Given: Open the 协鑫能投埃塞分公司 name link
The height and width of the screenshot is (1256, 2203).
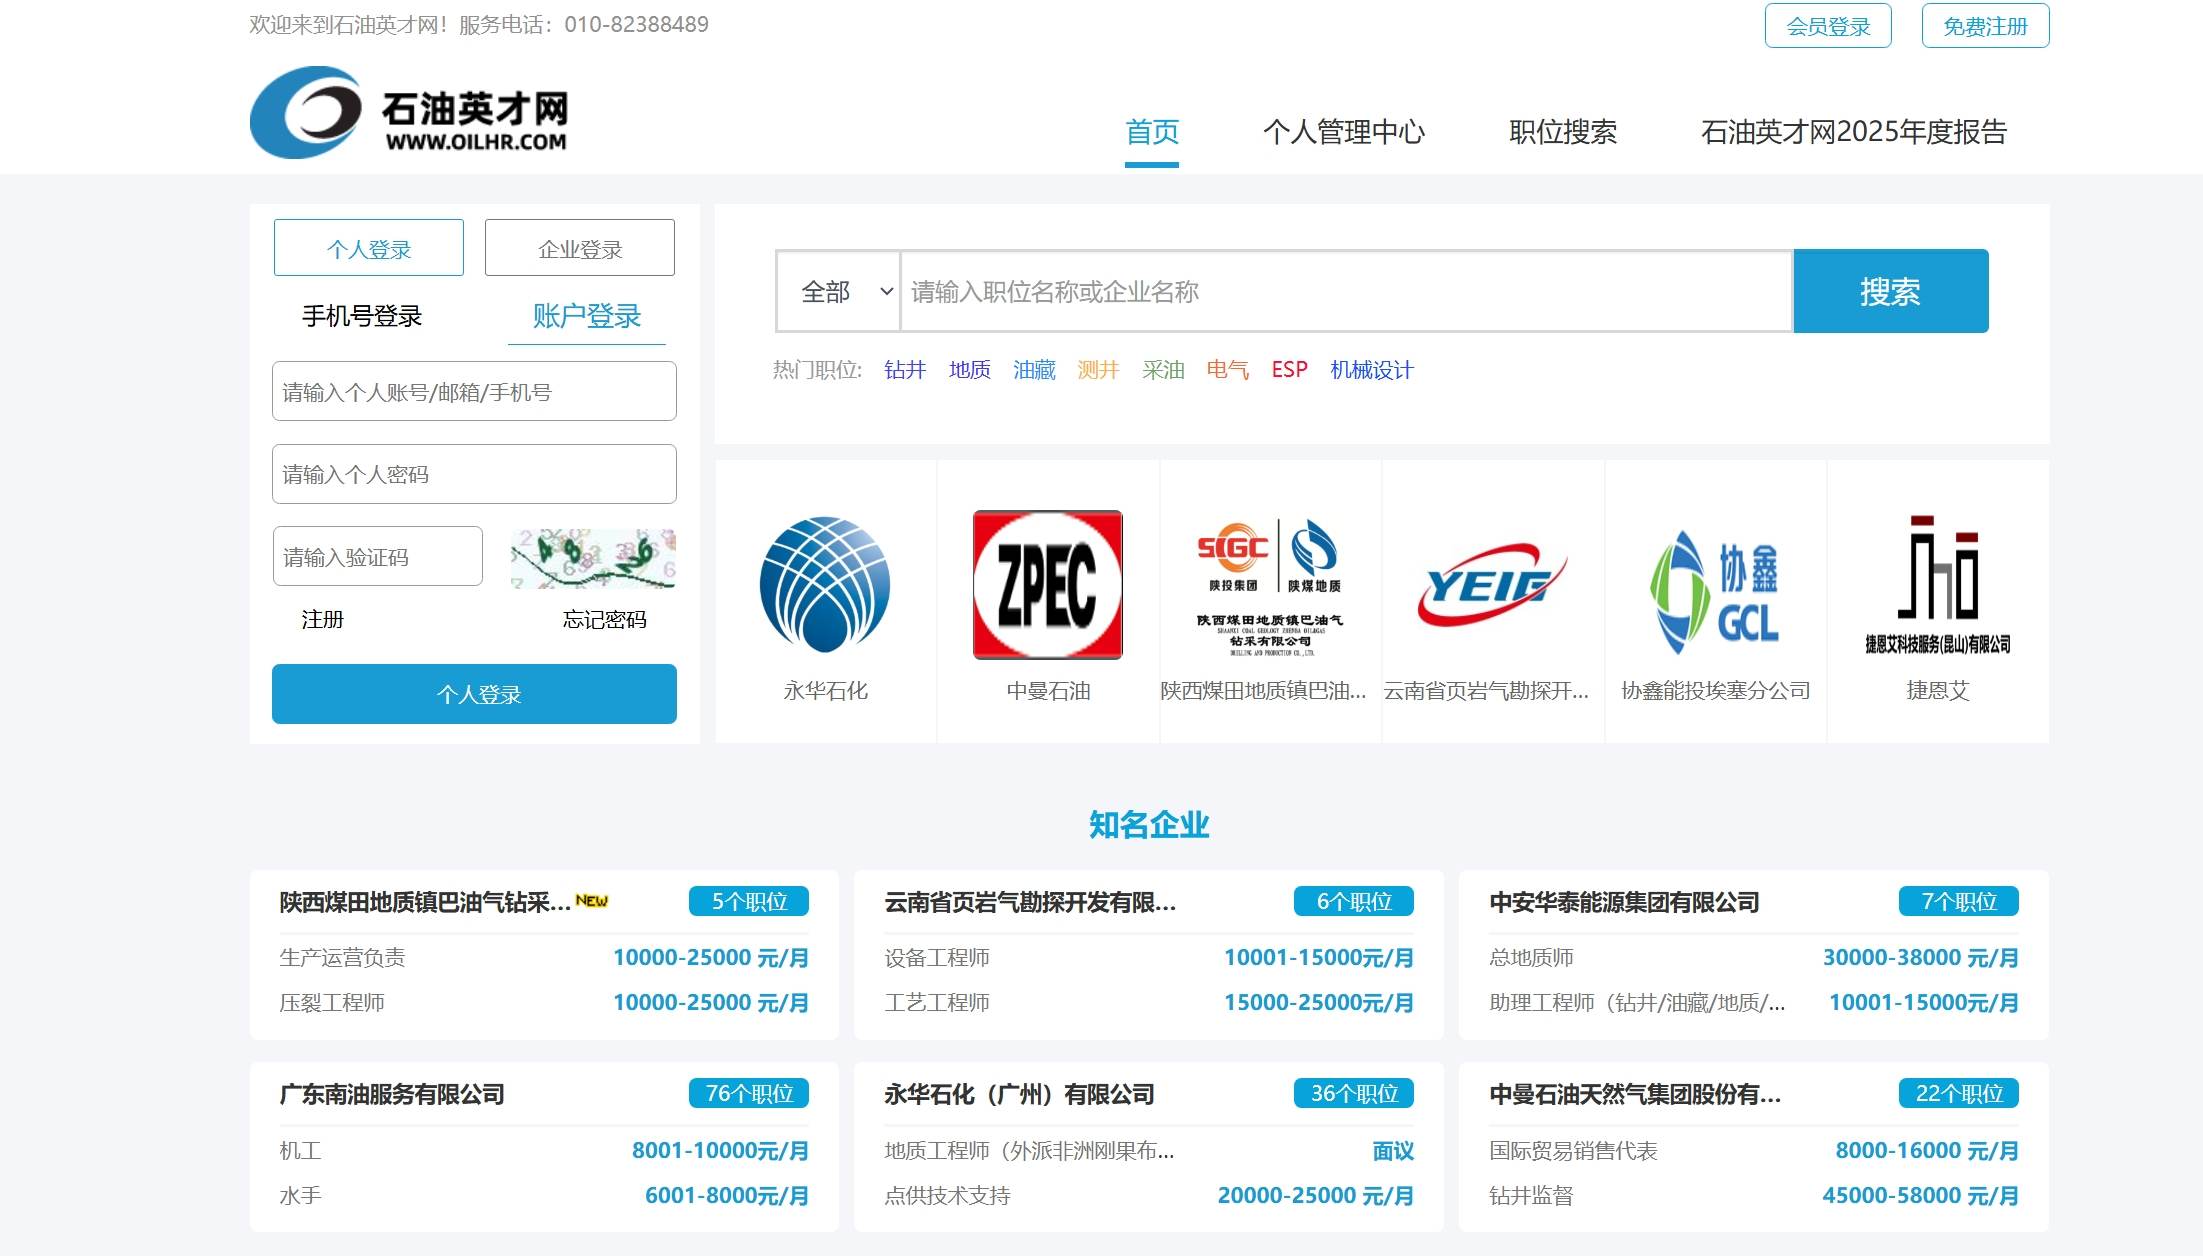Looking at the screenshot, I should [x=1715, y=691].
